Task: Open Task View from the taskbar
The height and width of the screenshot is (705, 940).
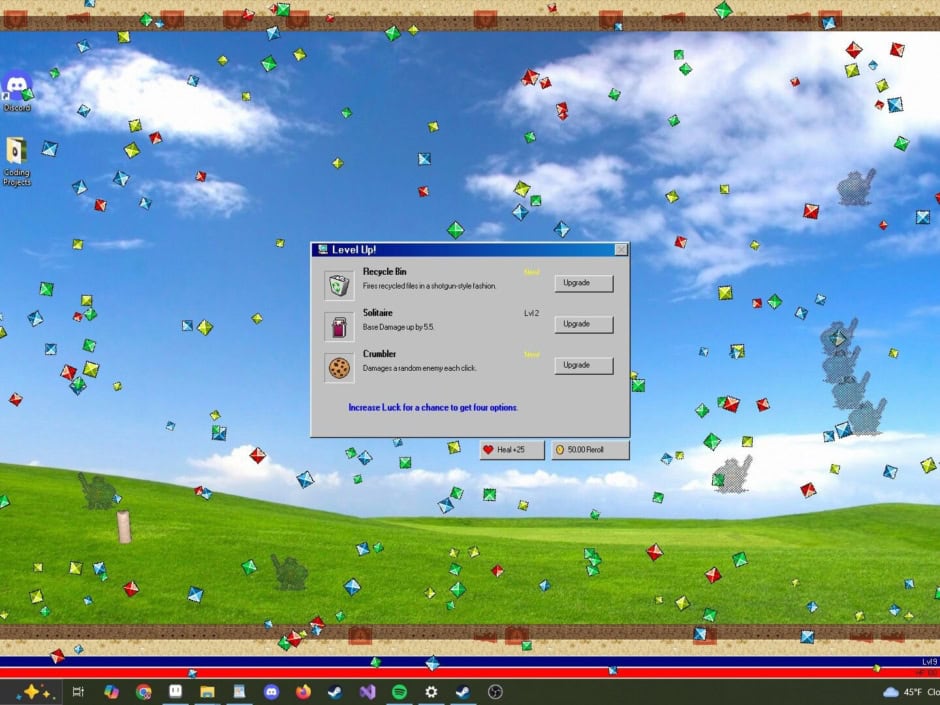Action: click(79, 692)
